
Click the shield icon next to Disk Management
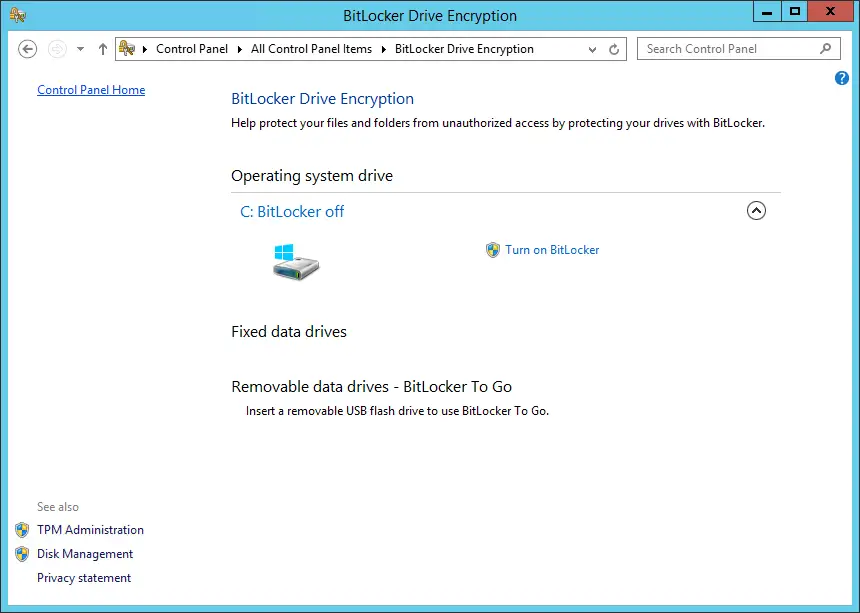pos(22,554)
